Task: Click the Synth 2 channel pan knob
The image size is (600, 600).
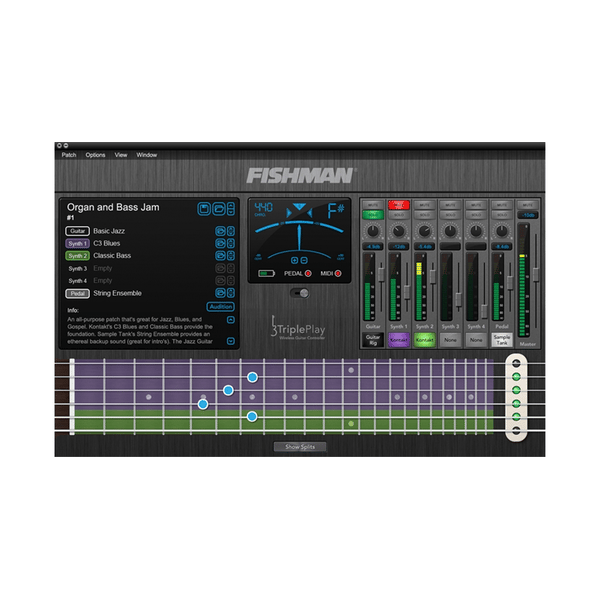Action: click(424, 231)
